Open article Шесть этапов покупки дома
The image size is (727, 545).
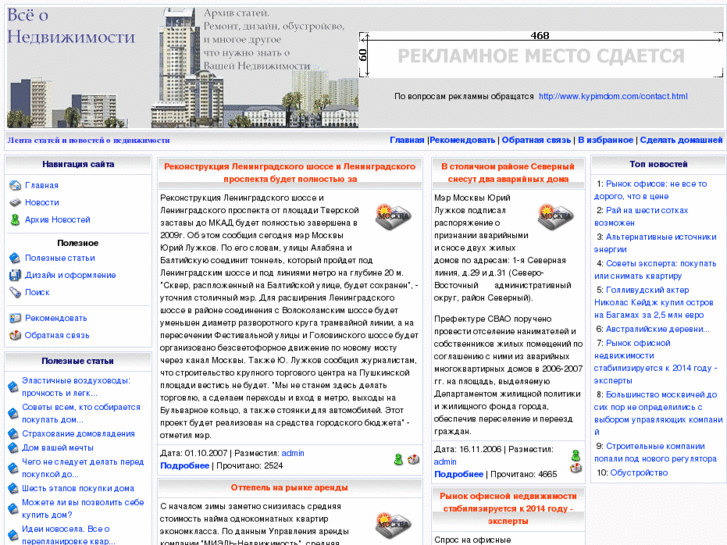[78, 488]
